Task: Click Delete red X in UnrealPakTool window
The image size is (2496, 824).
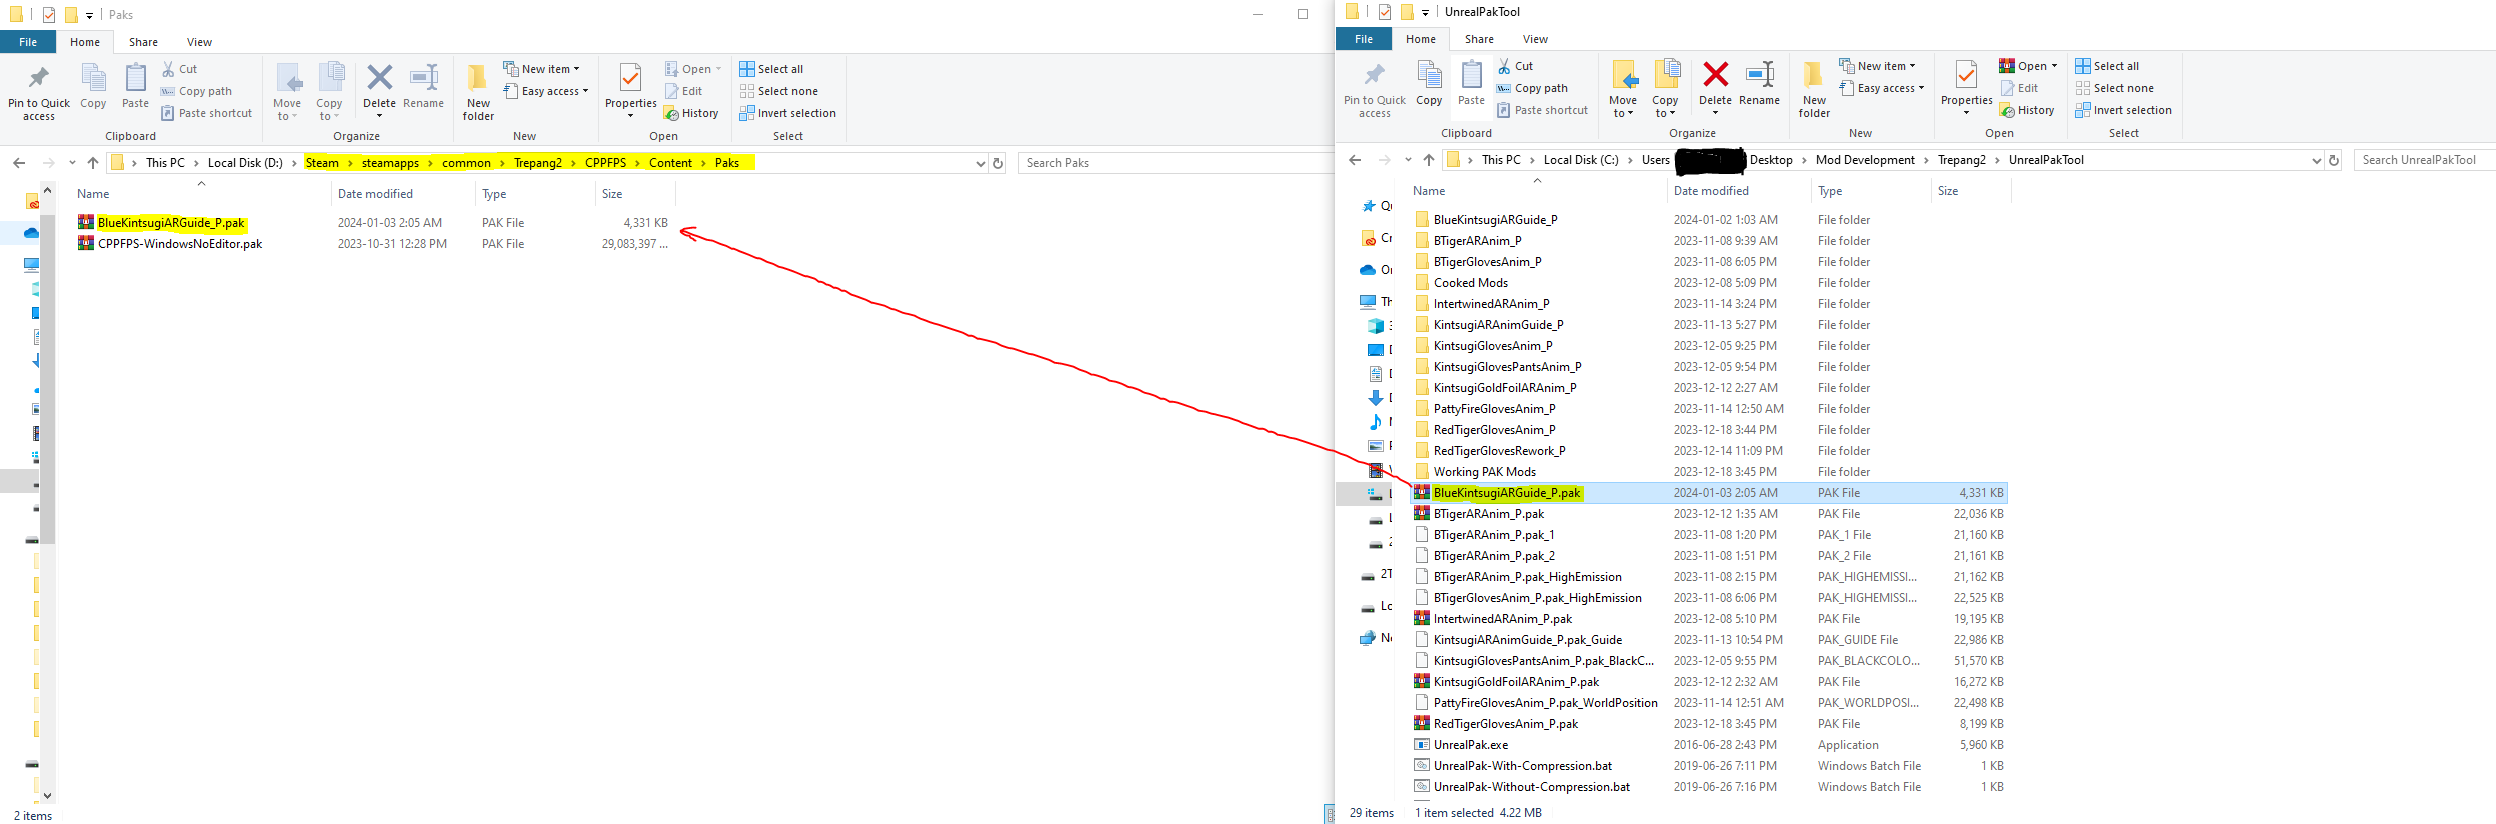Action: (x=1715, y=74)
